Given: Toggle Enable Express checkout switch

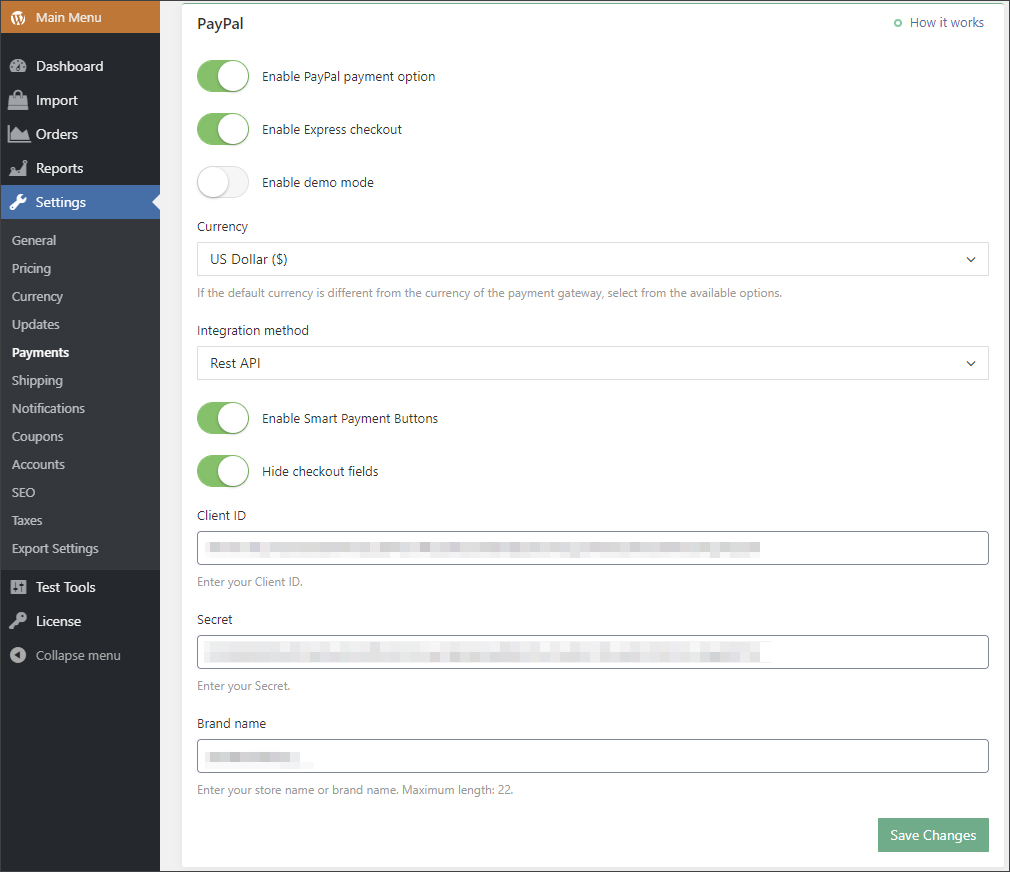Looking at the screenshot, I should click(x=223, y=129).
